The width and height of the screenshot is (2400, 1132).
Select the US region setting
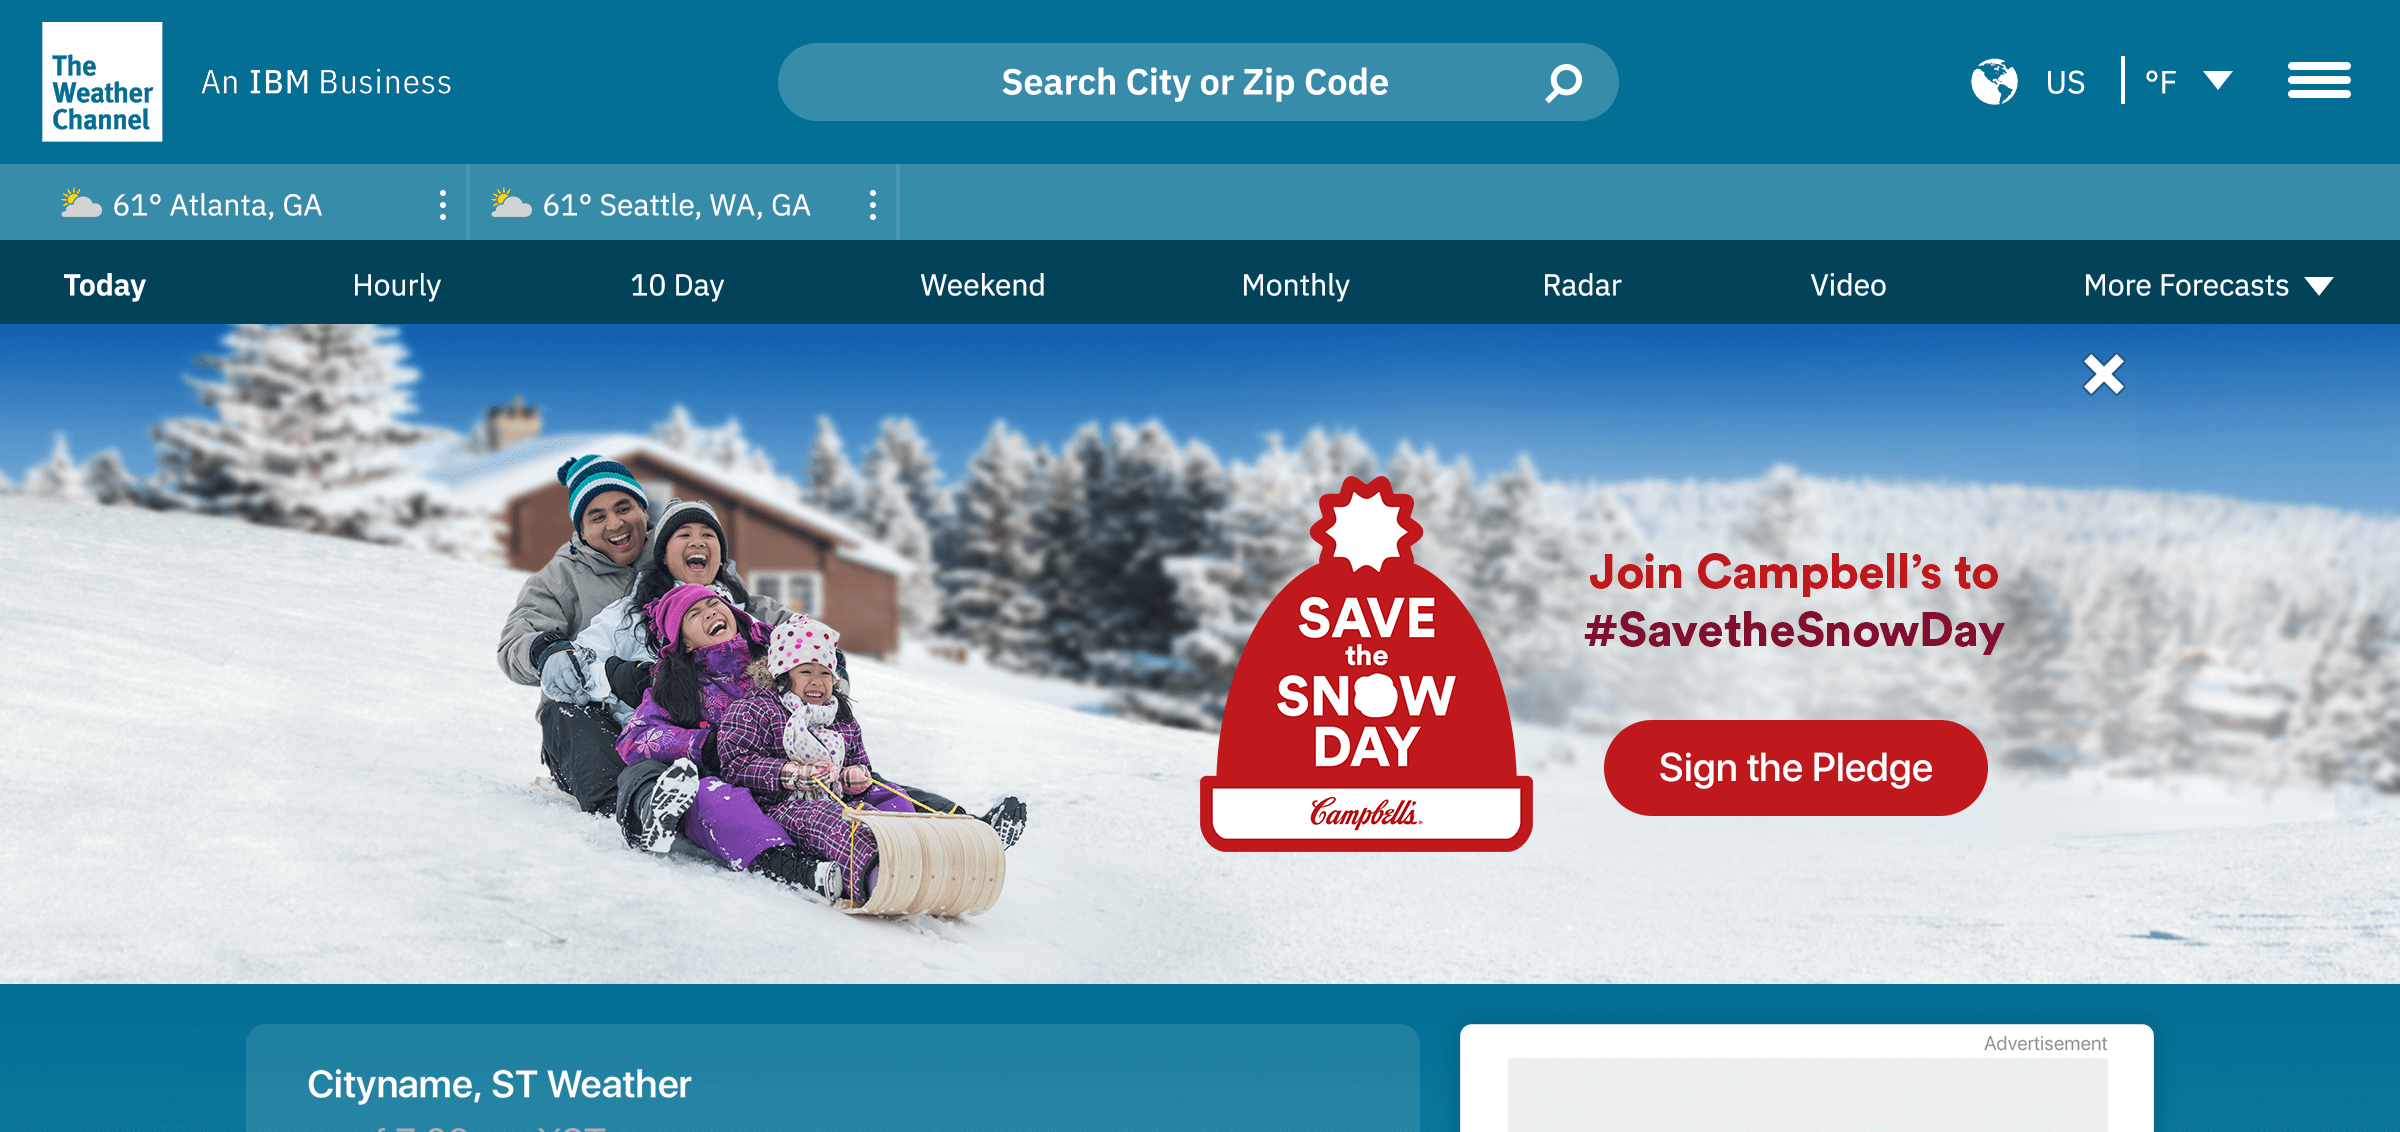pyautogui.click(x=2065, y=82)
